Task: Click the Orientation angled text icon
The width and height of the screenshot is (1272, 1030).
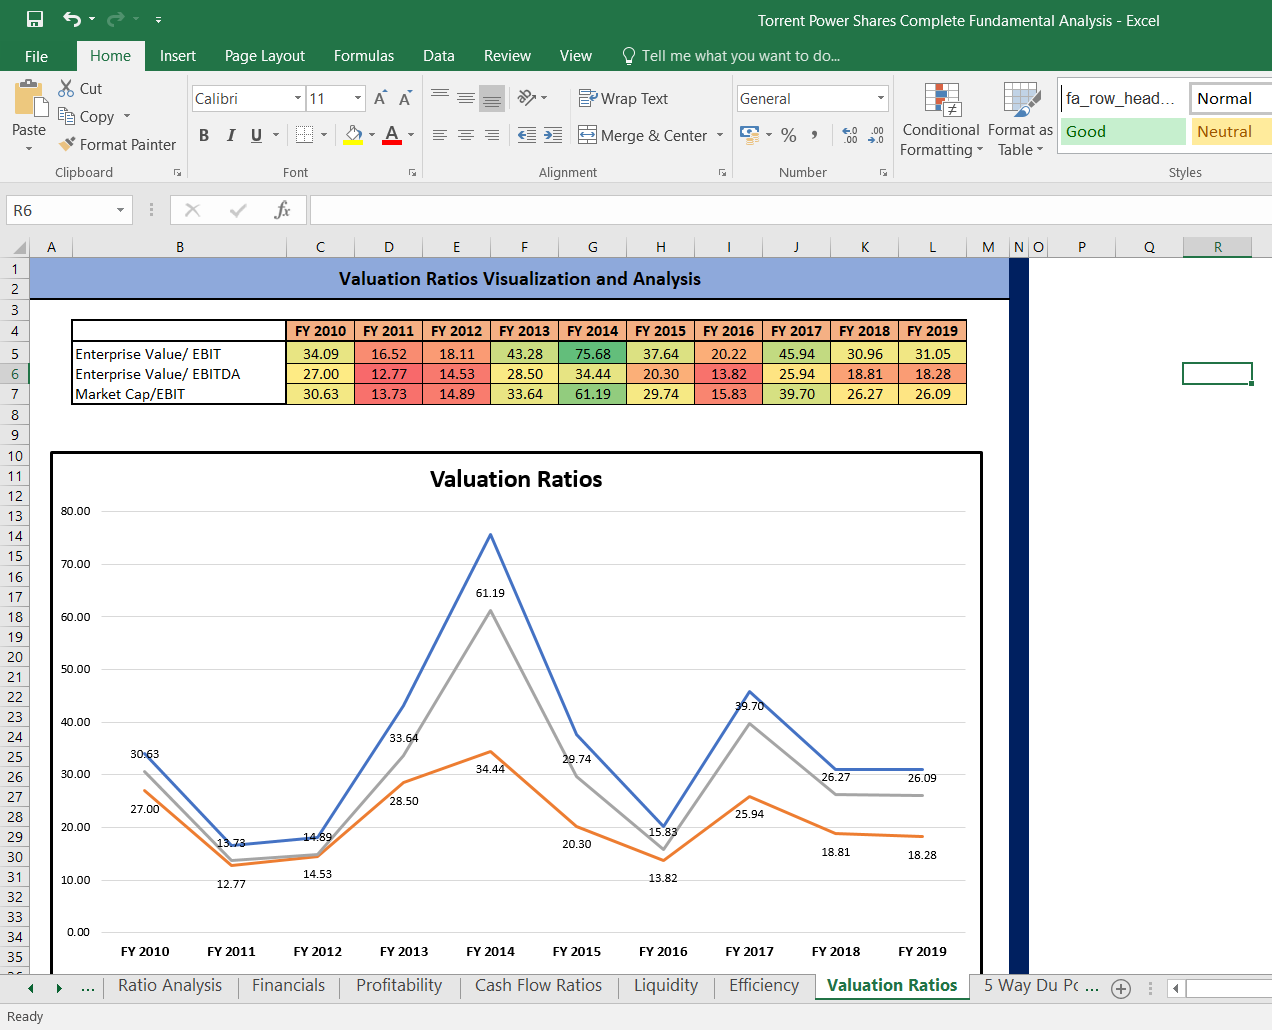Action: tap(527, 98)
